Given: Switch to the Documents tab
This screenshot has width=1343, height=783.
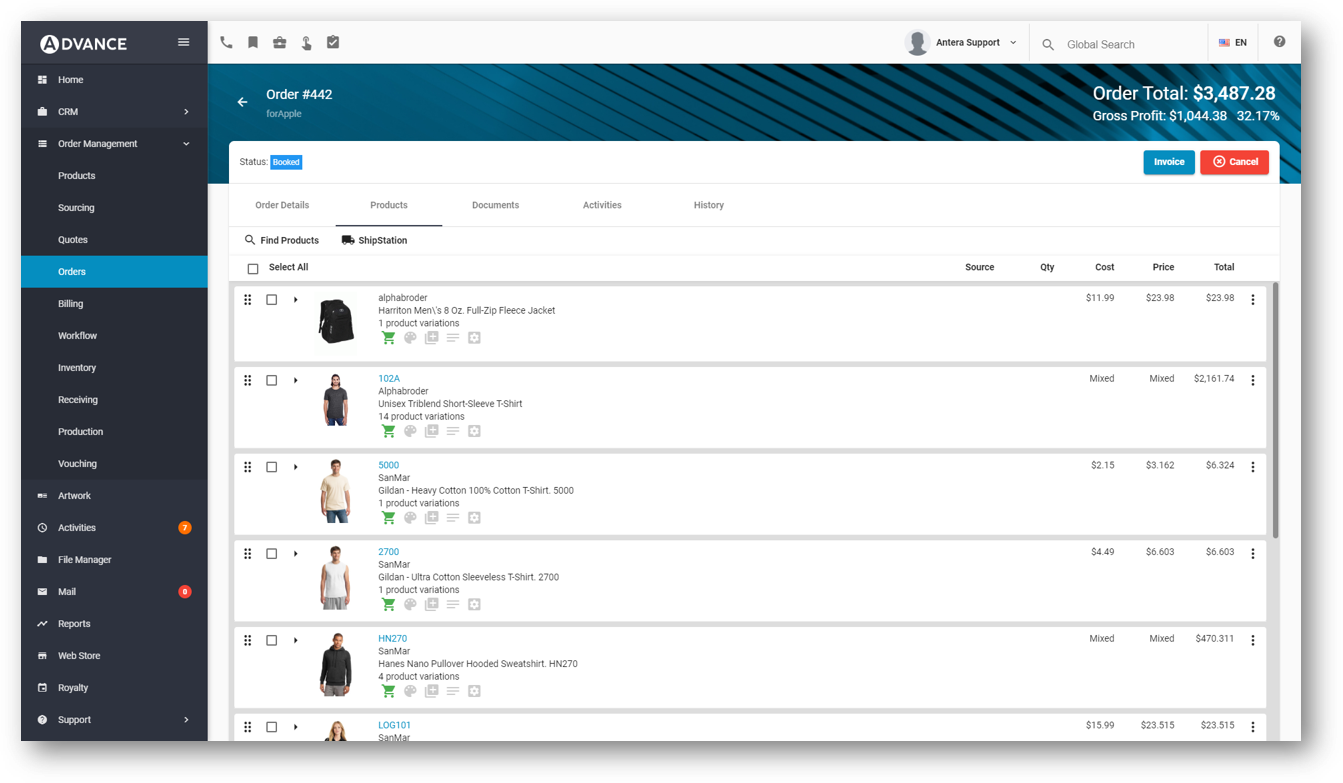Looking at the screenshot, I should (495, 205).
